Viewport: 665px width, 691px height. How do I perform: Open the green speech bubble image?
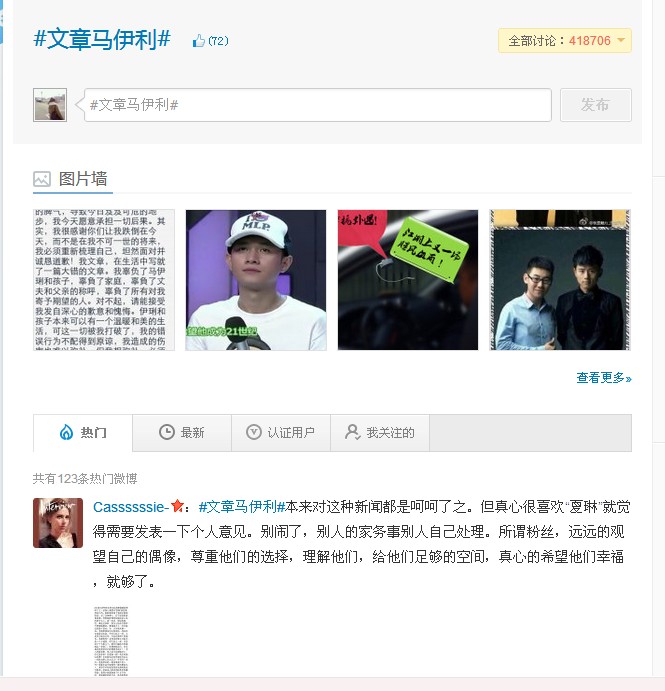(408, 280)
